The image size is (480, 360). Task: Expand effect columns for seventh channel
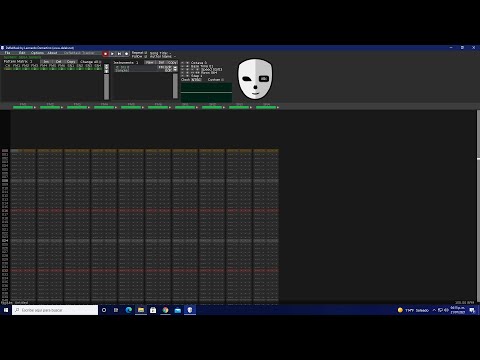(x=197, y=107)
